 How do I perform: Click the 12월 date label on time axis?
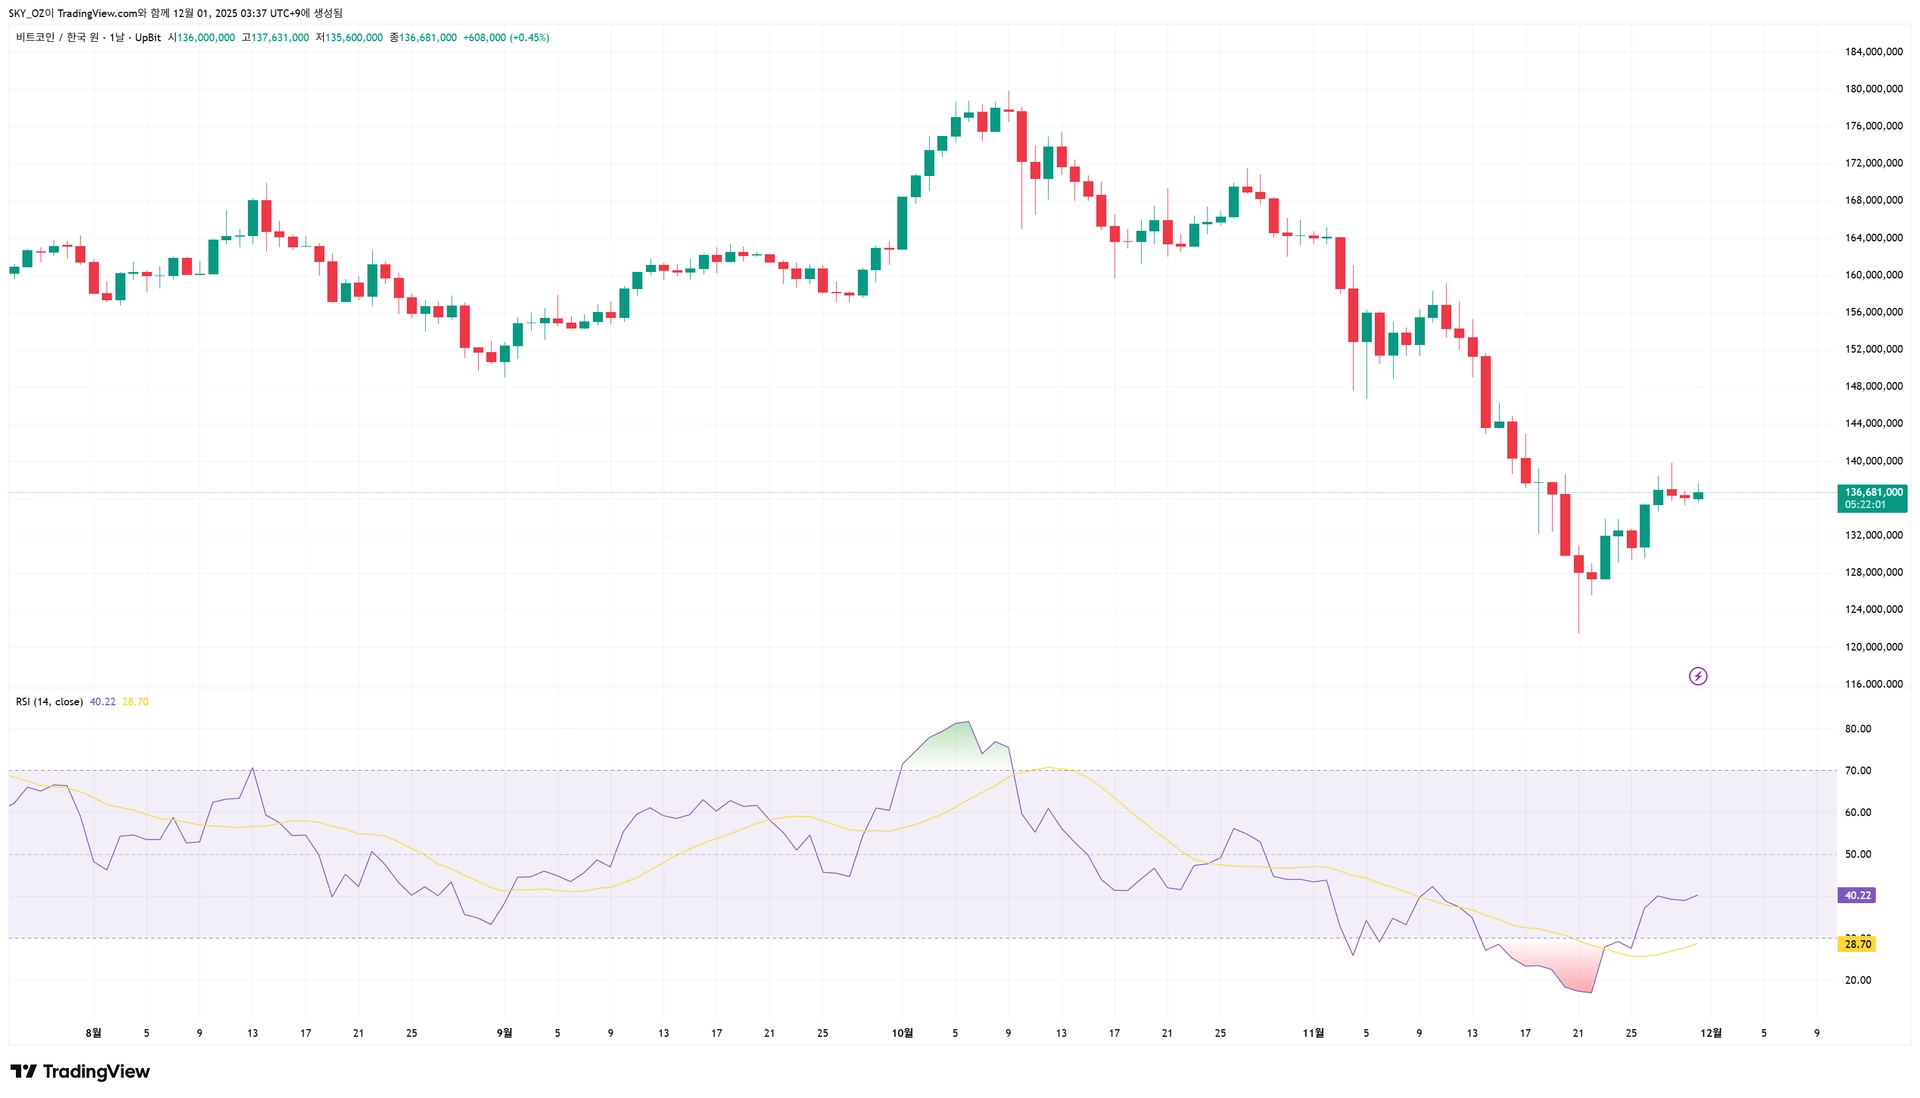(x=1711, y=1033)
